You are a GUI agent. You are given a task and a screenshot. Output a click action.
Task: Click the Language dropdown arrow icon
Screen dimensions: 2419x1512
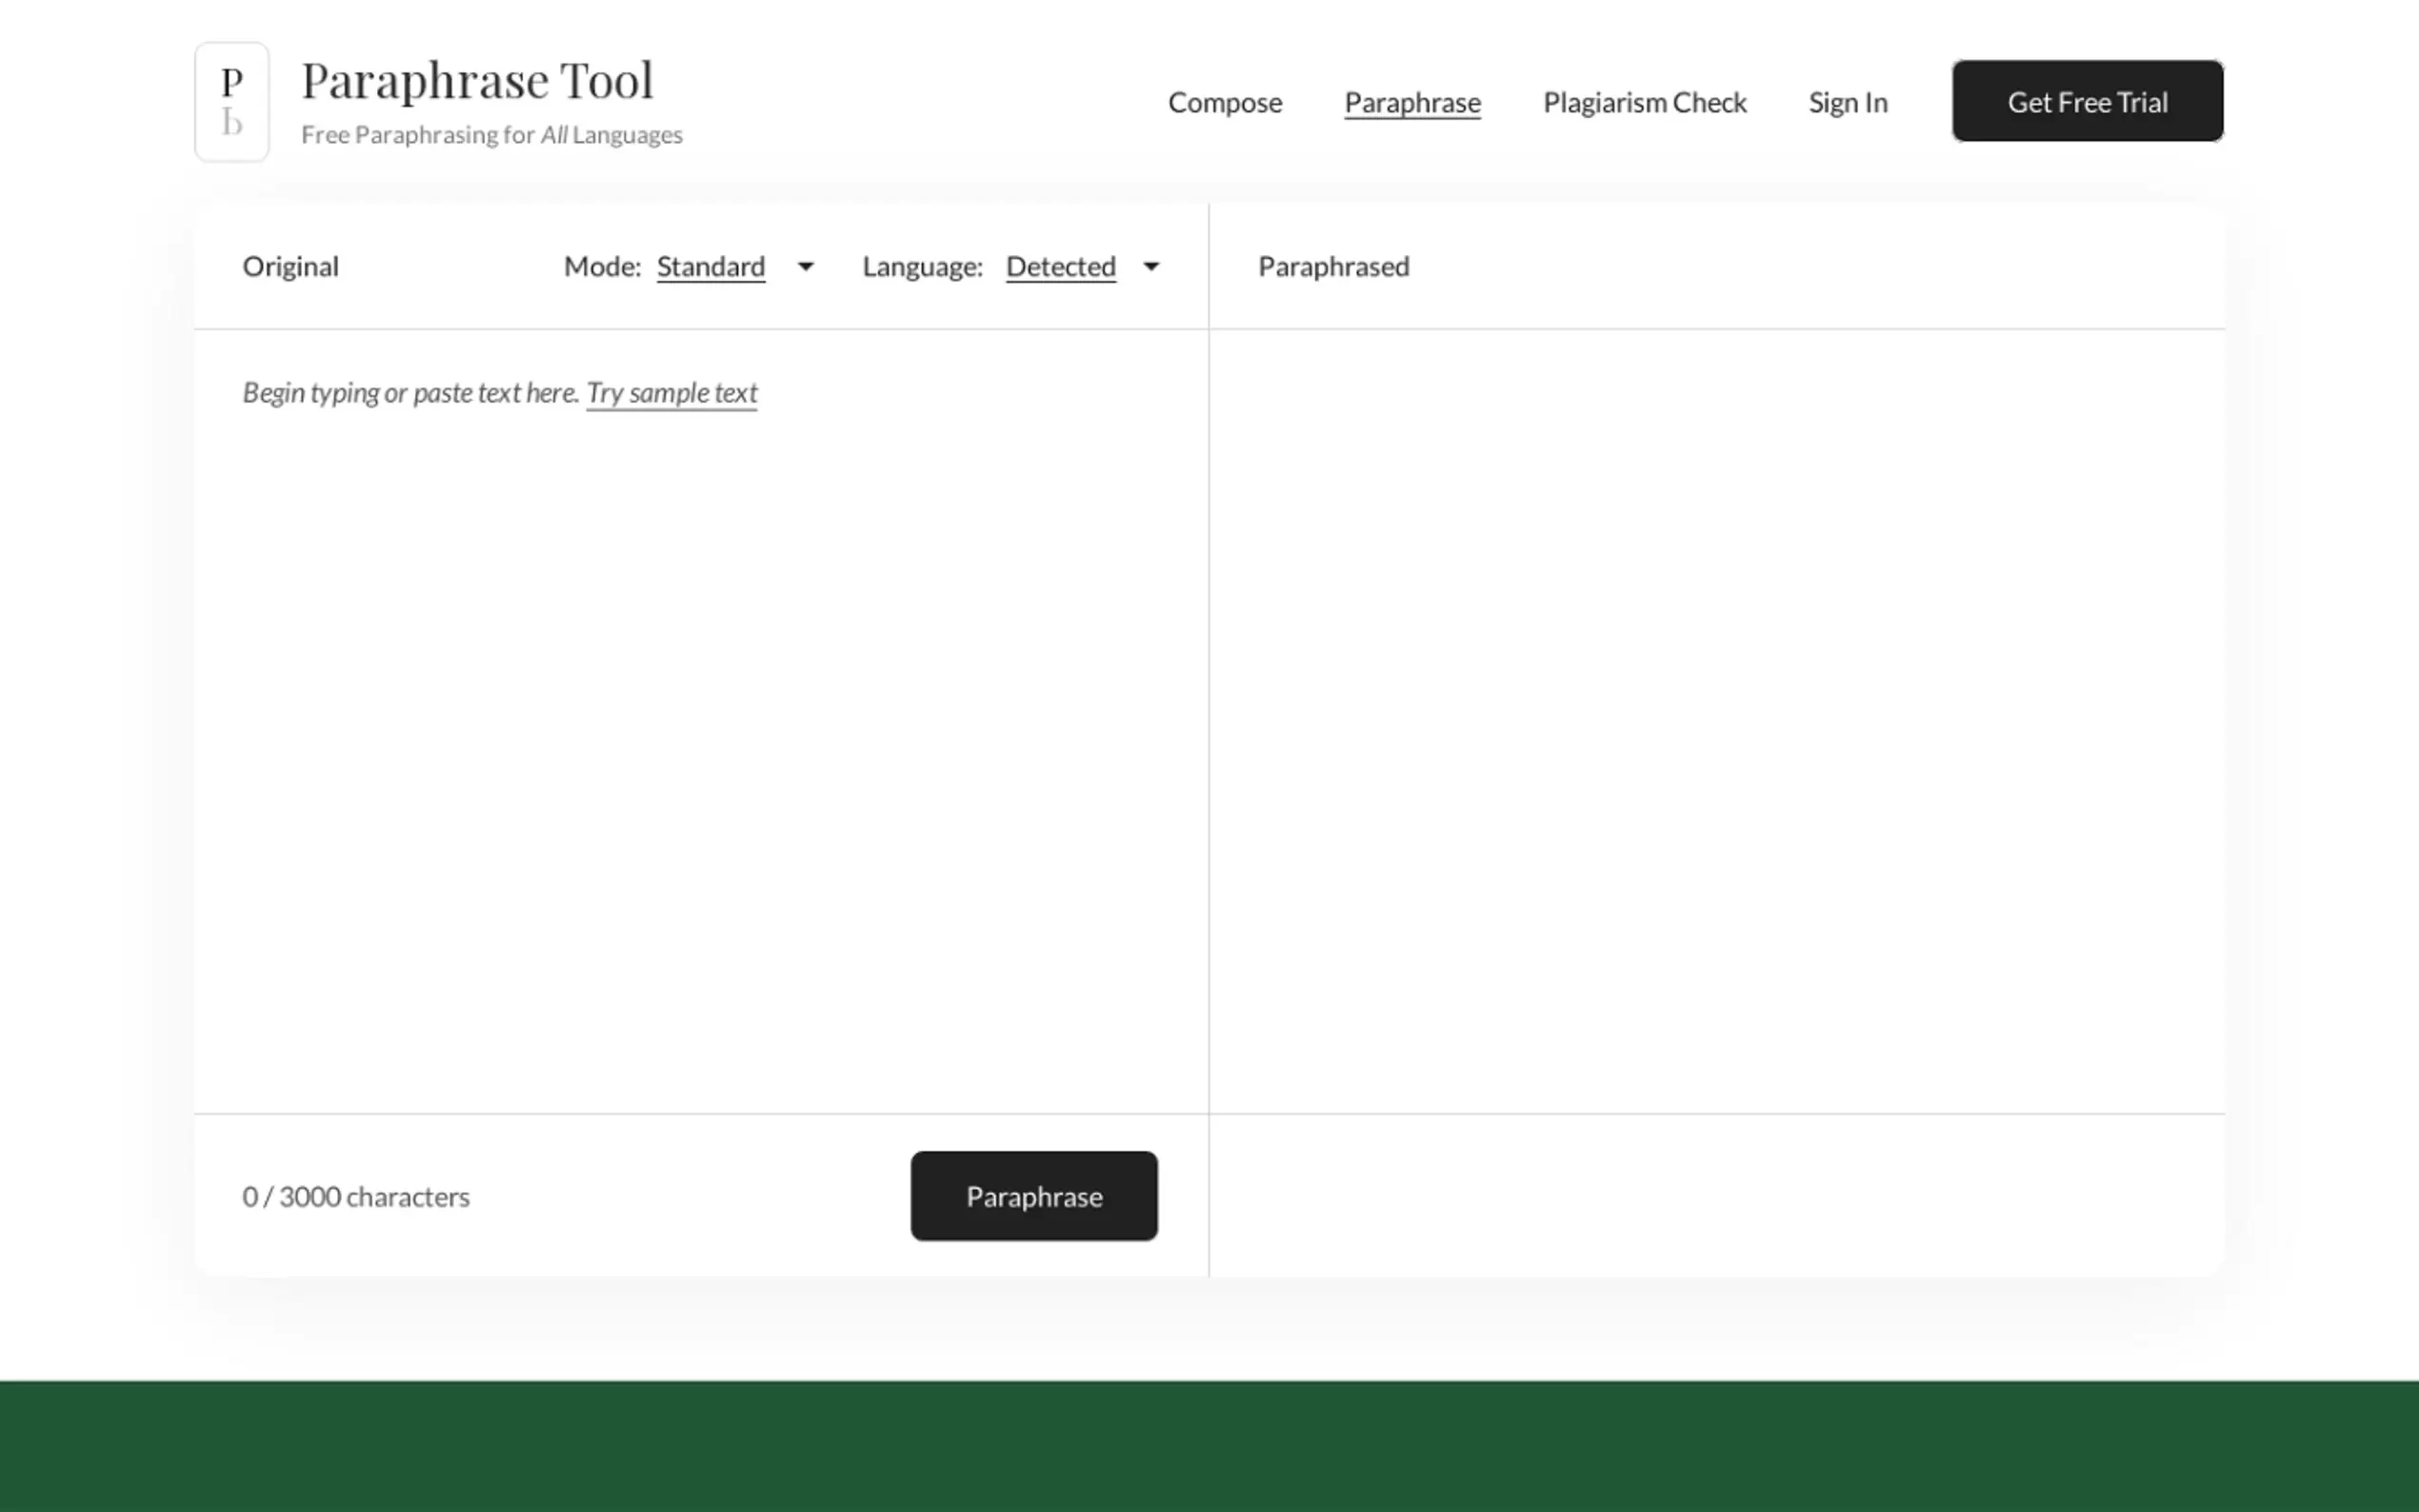pyautogui.click(x=1151, y=267)
